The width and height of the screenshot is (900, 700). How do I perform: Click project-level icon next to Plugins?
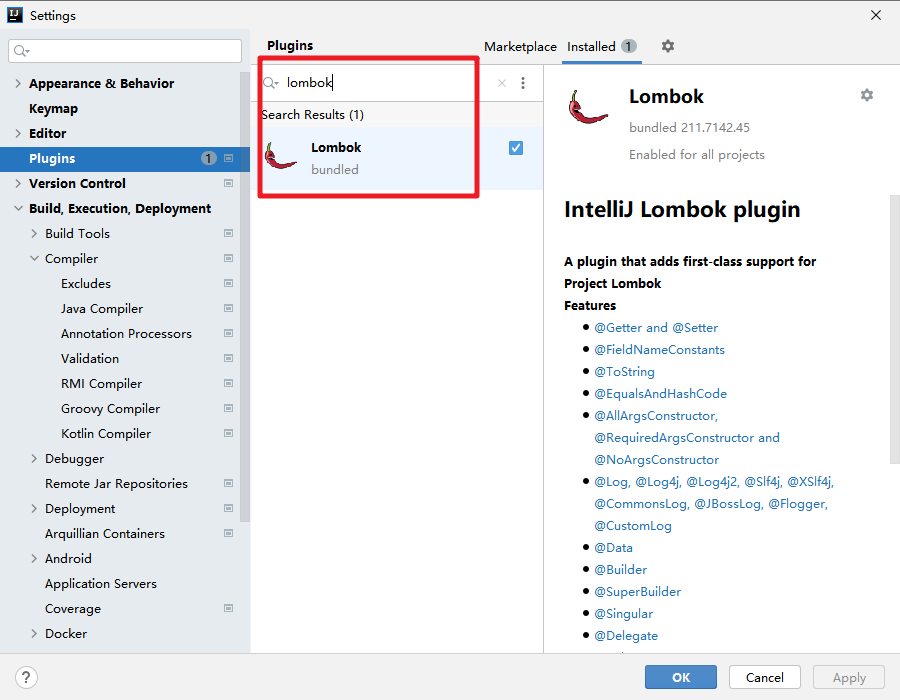point(228,158)
